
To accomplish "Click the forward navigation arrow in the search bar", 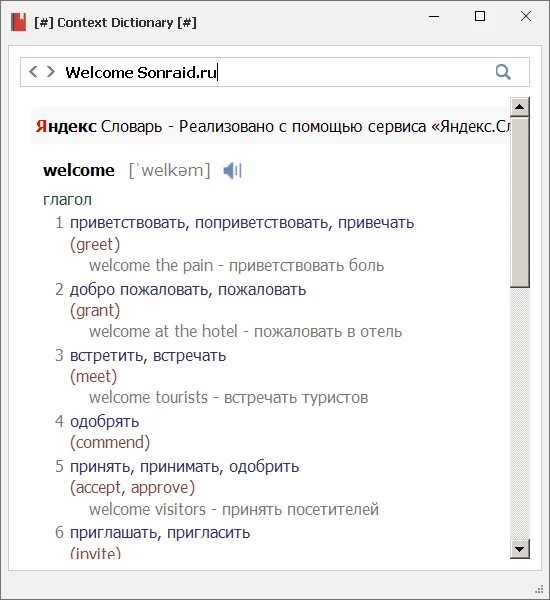I will 51,72.
